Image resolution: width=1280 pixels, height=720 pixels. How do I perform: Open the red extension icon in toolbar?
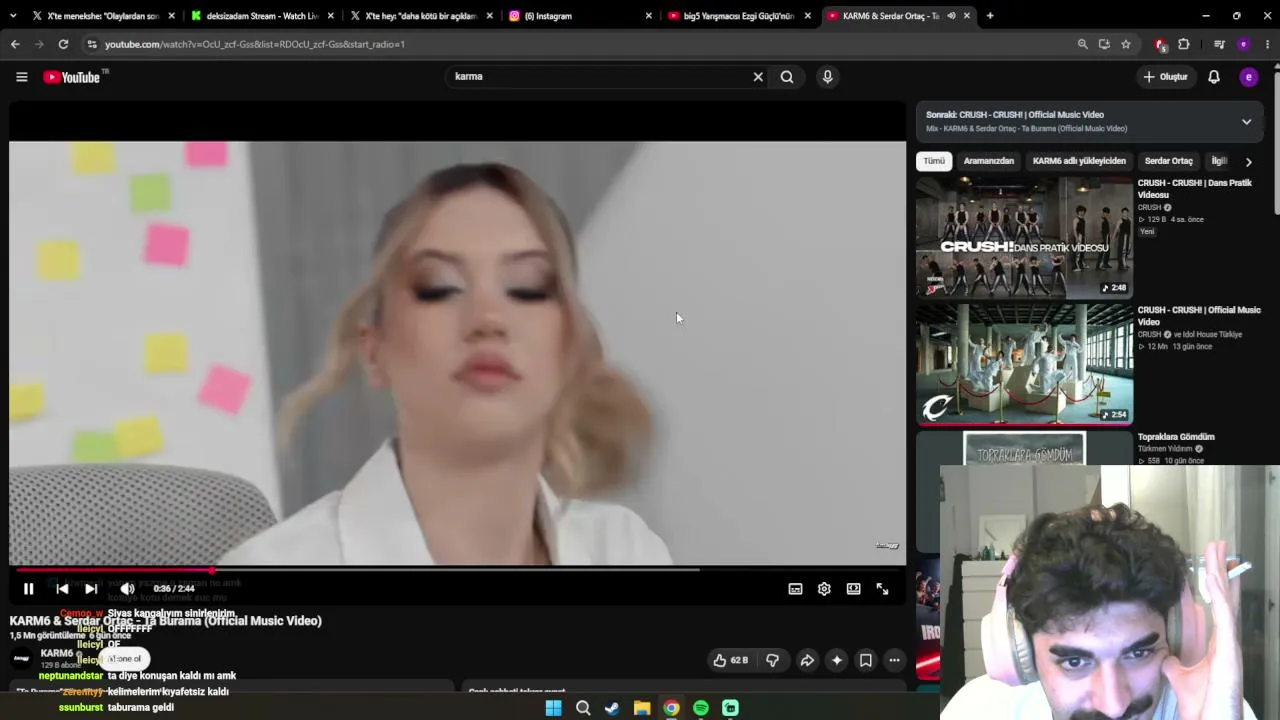[1160, 44]
